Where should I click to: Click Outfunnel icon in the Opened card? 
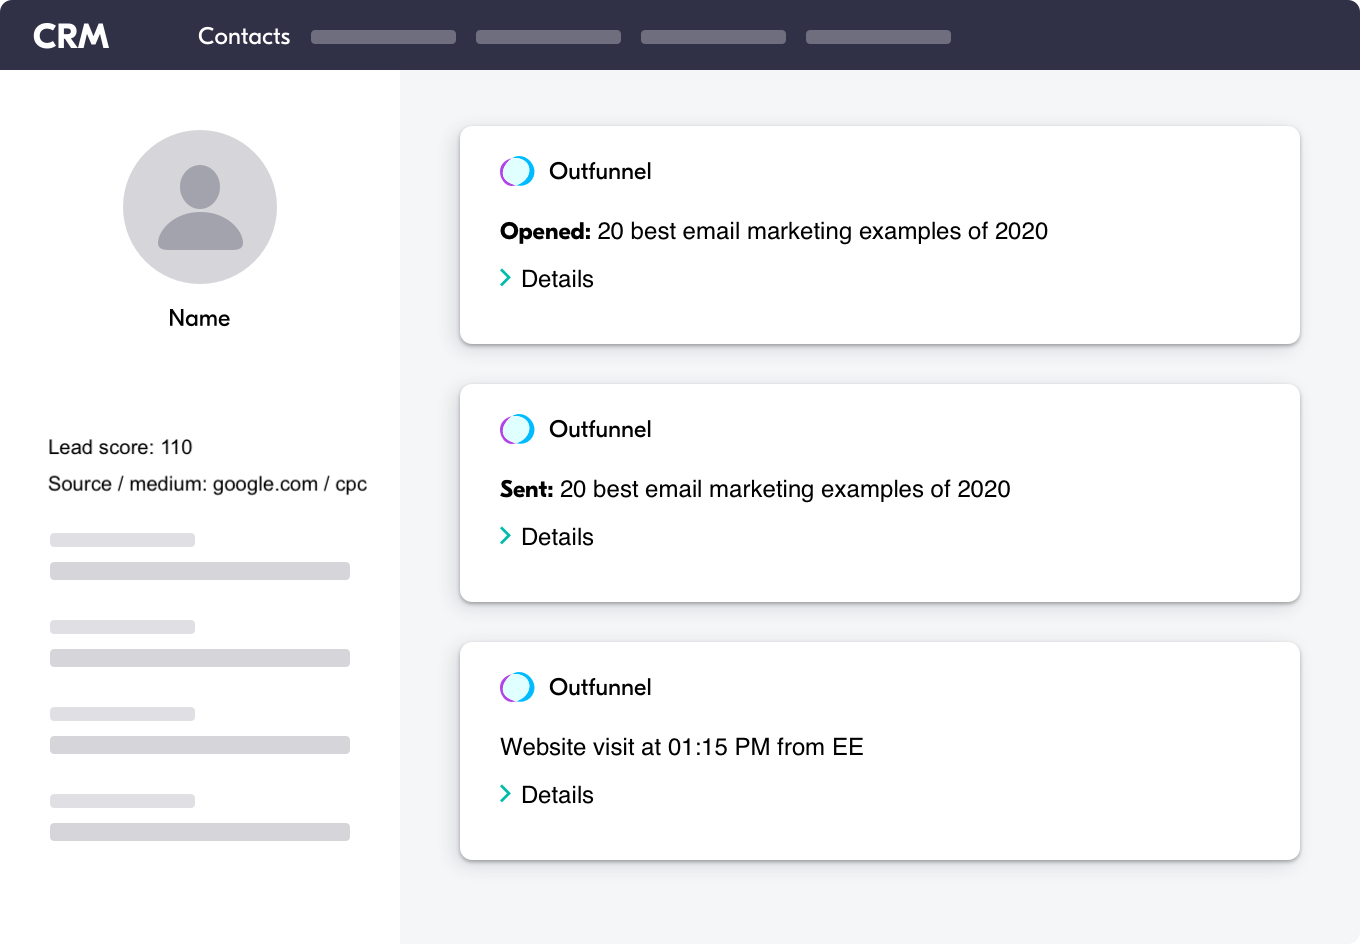[x=517, y=172]
